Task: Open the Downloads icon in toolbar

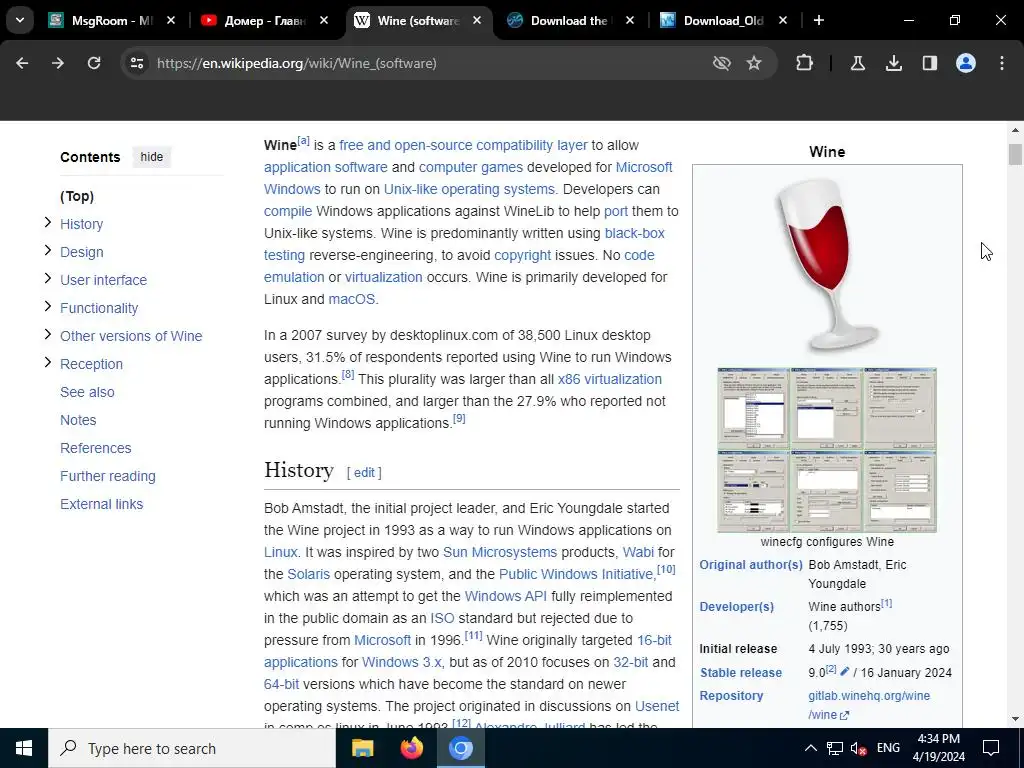Action: [x=894, y=63]
